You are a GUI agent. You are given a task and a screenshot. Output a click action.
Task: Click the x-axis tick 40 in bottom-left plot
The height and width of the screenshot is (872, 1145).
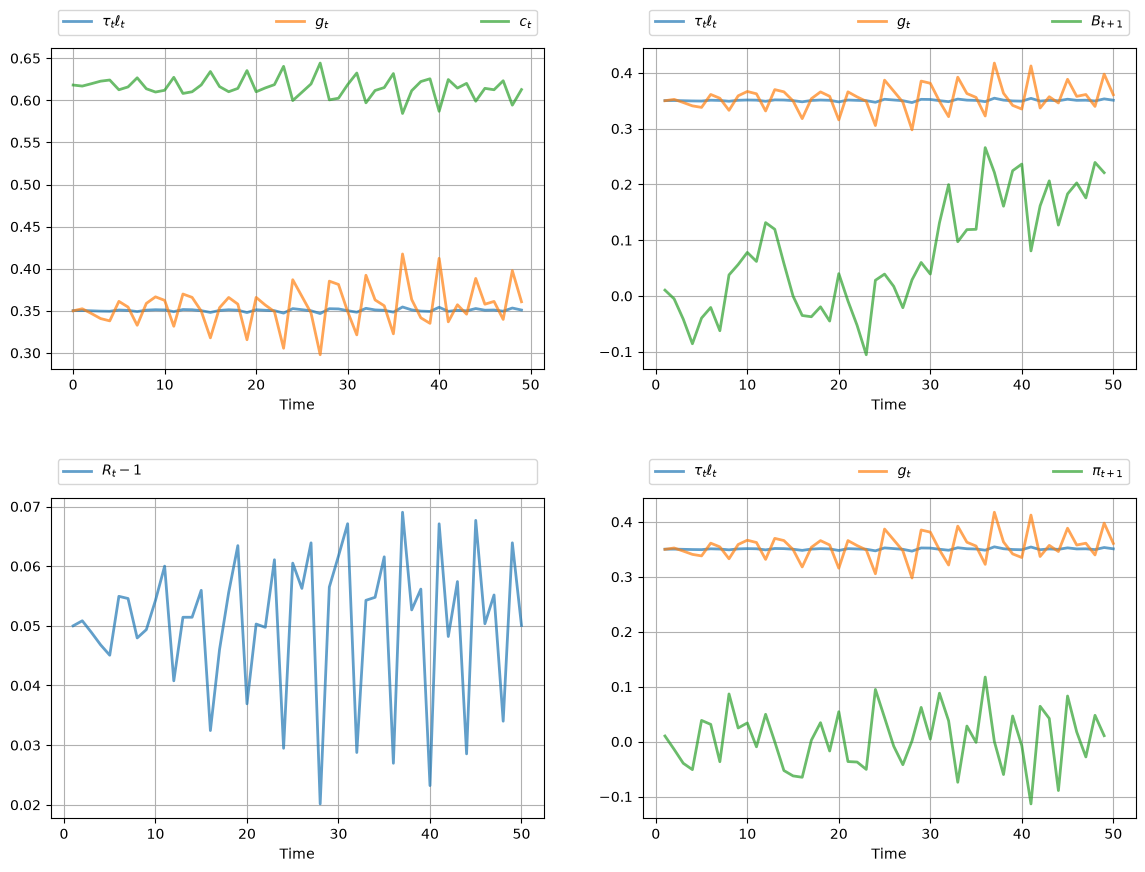click(x=430, y=833)
